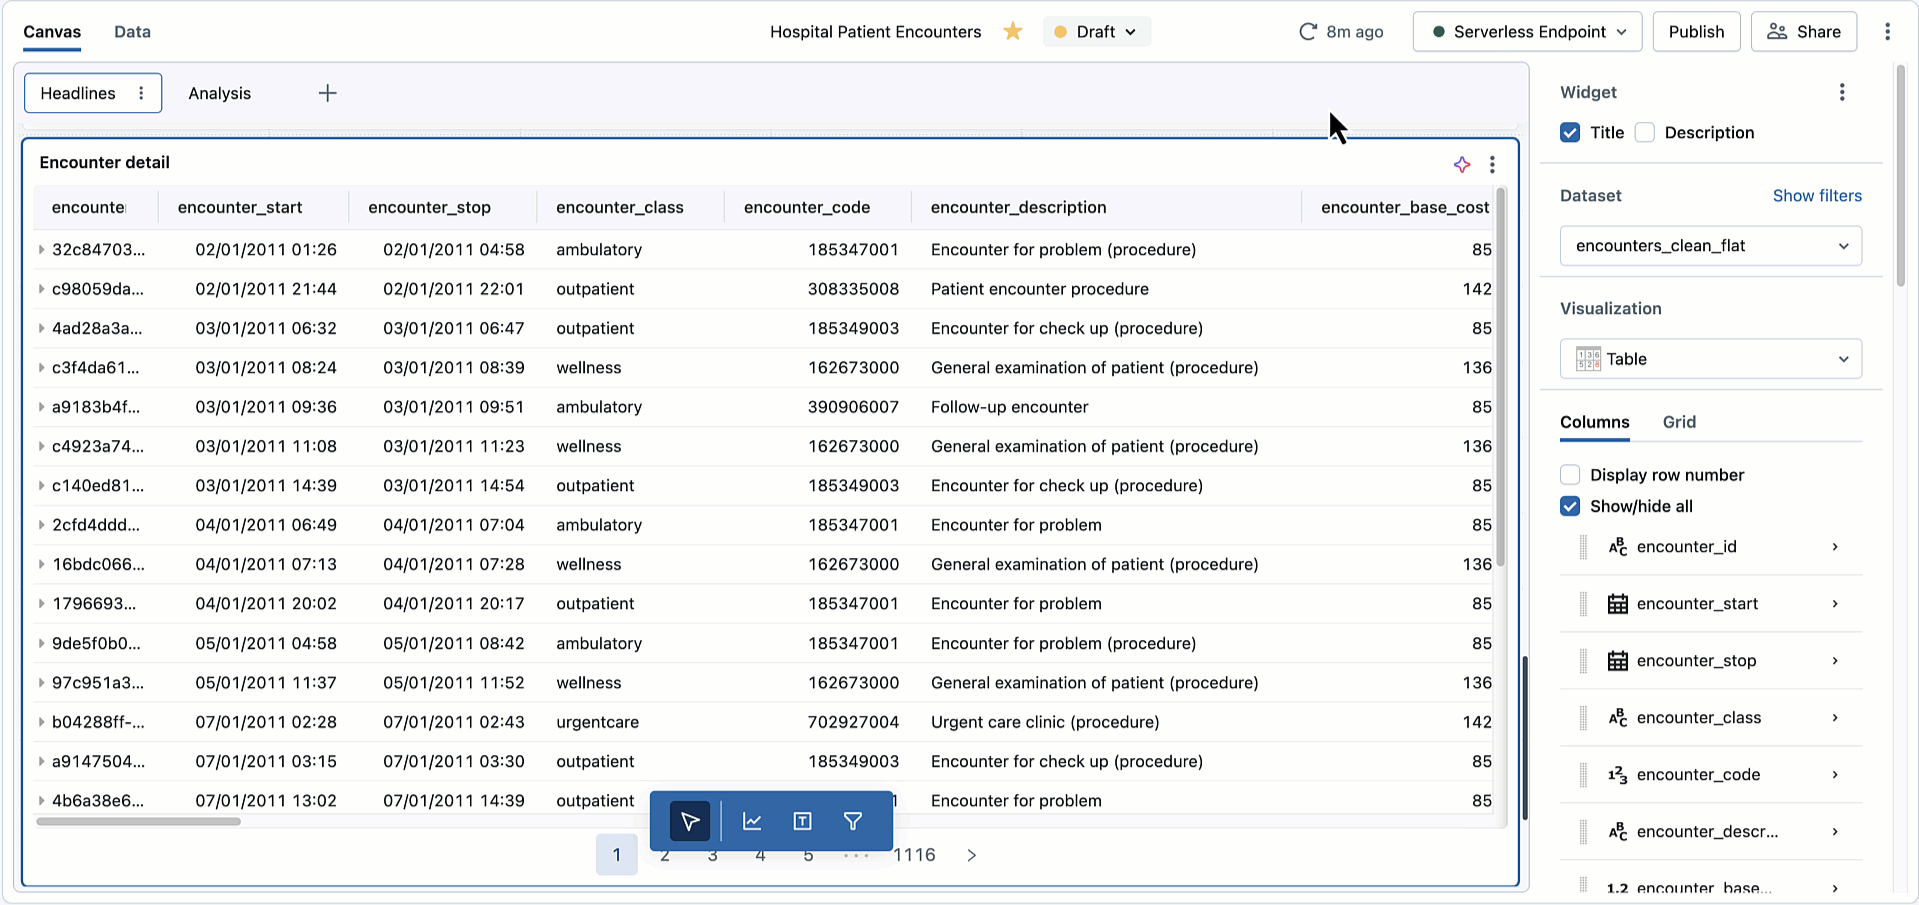1919x905 pixels.
Task: Switch to the Grid tab
Action: [1679, 422]
